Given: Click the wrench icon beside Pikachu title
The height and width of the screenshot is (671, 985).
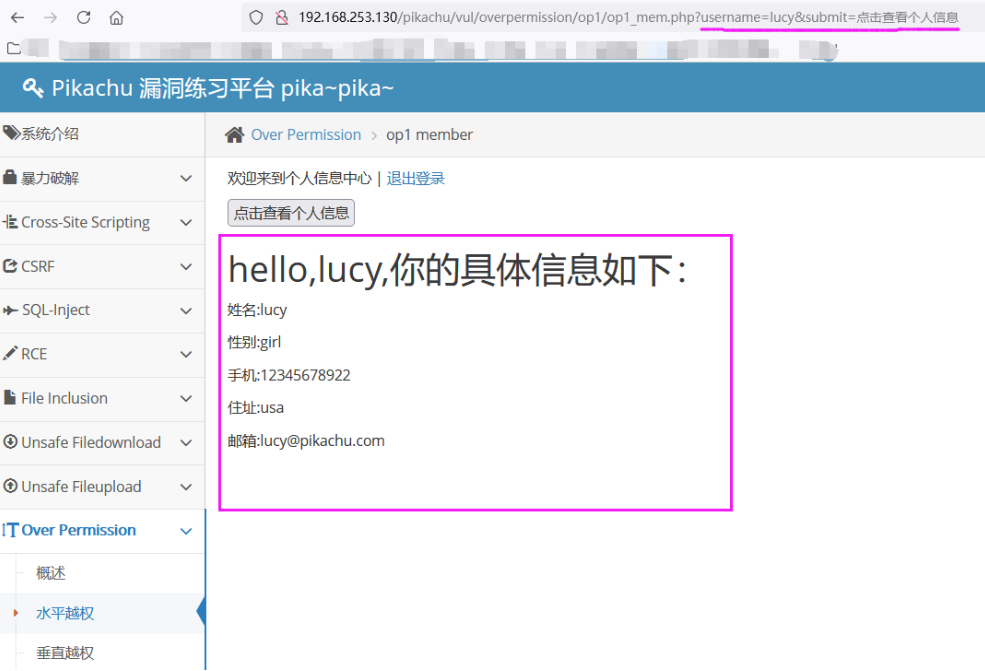Looking at the screenshot, I should (x=33, y=88).
